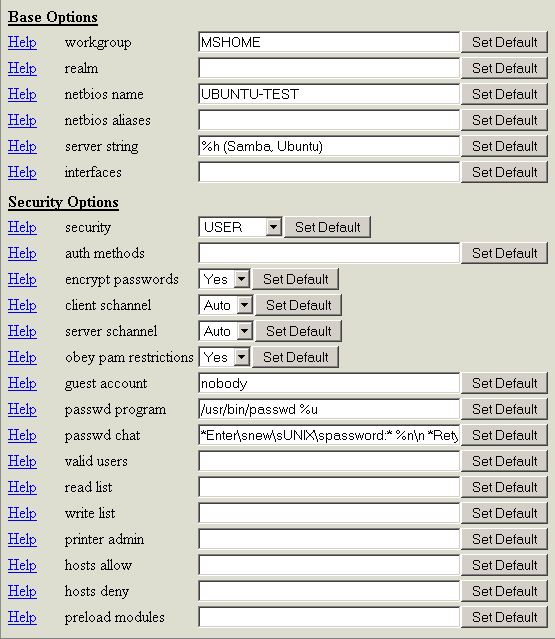Open the security mode dropdown showing USER
The image size is (555, 639).
tap(240, 227)
